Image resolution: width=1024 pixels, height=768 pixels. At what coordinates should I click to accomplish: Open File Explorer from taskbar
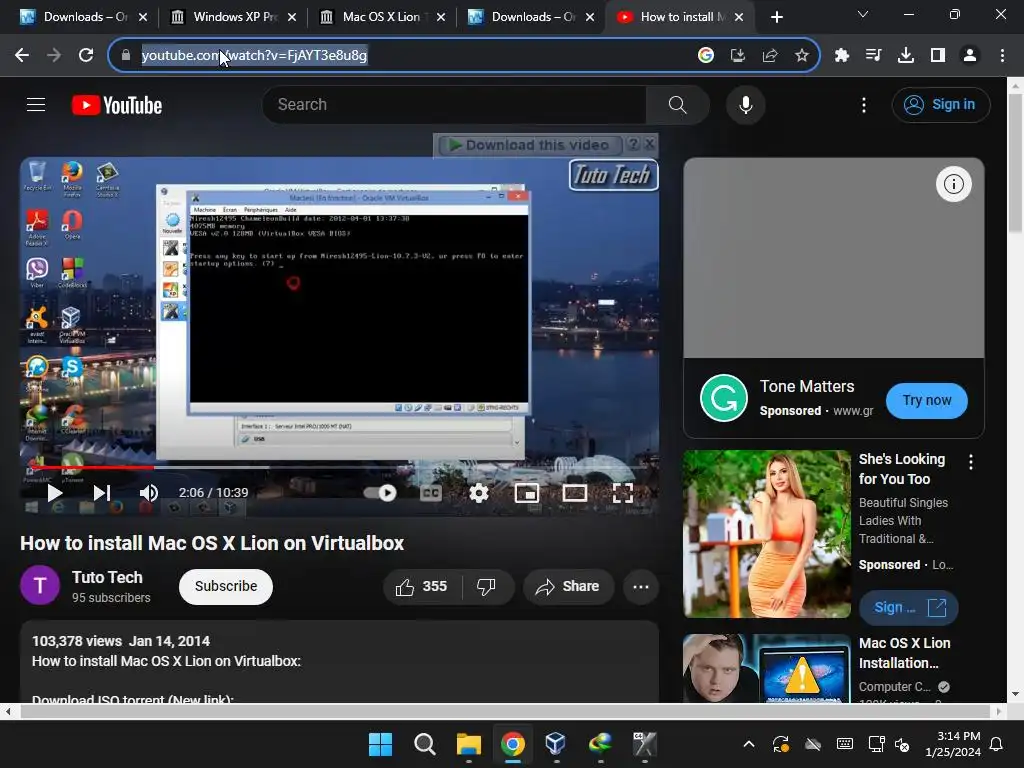coord(468,744)
